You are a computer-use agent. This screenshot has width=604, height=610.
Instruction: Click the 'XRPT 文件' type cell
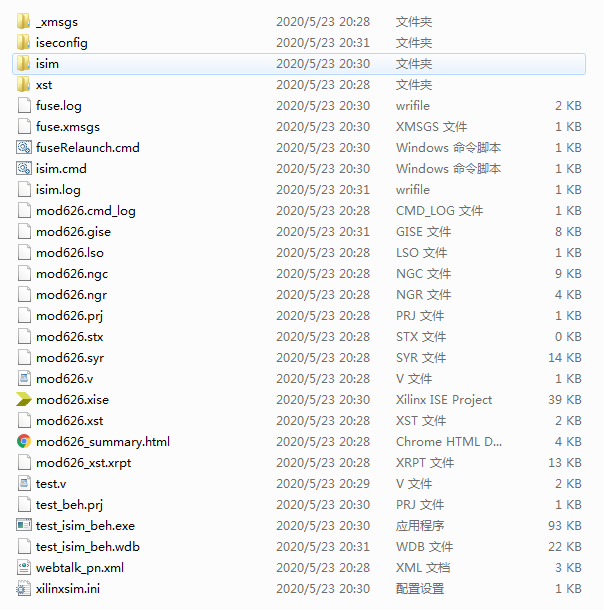click(x=425, y=463)
